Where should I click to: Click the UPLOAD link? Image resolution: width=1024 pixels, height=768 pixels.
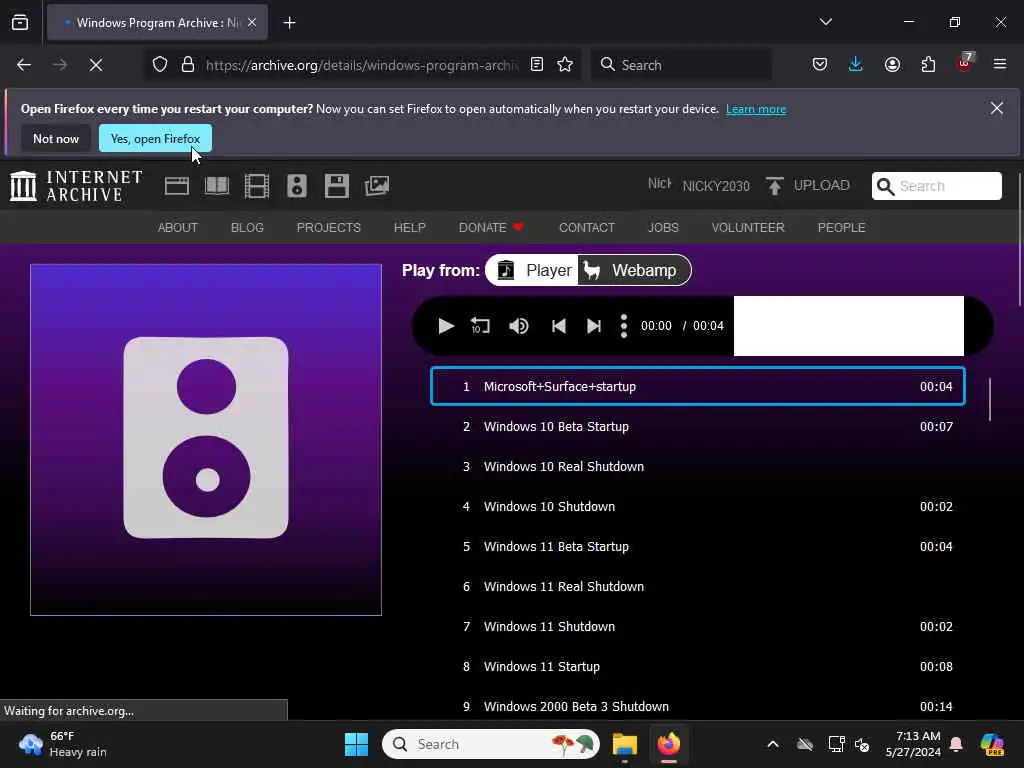click(822, 186)
